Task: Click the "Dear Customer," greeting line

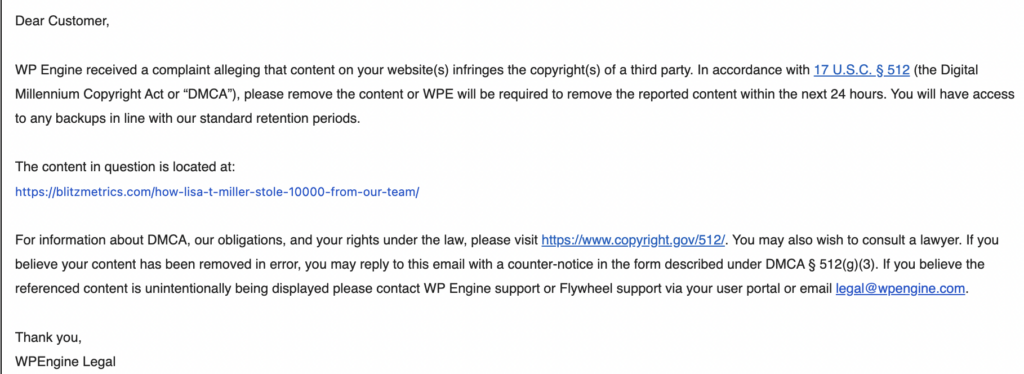Action: pyautogui.click(x=62, y=22)
